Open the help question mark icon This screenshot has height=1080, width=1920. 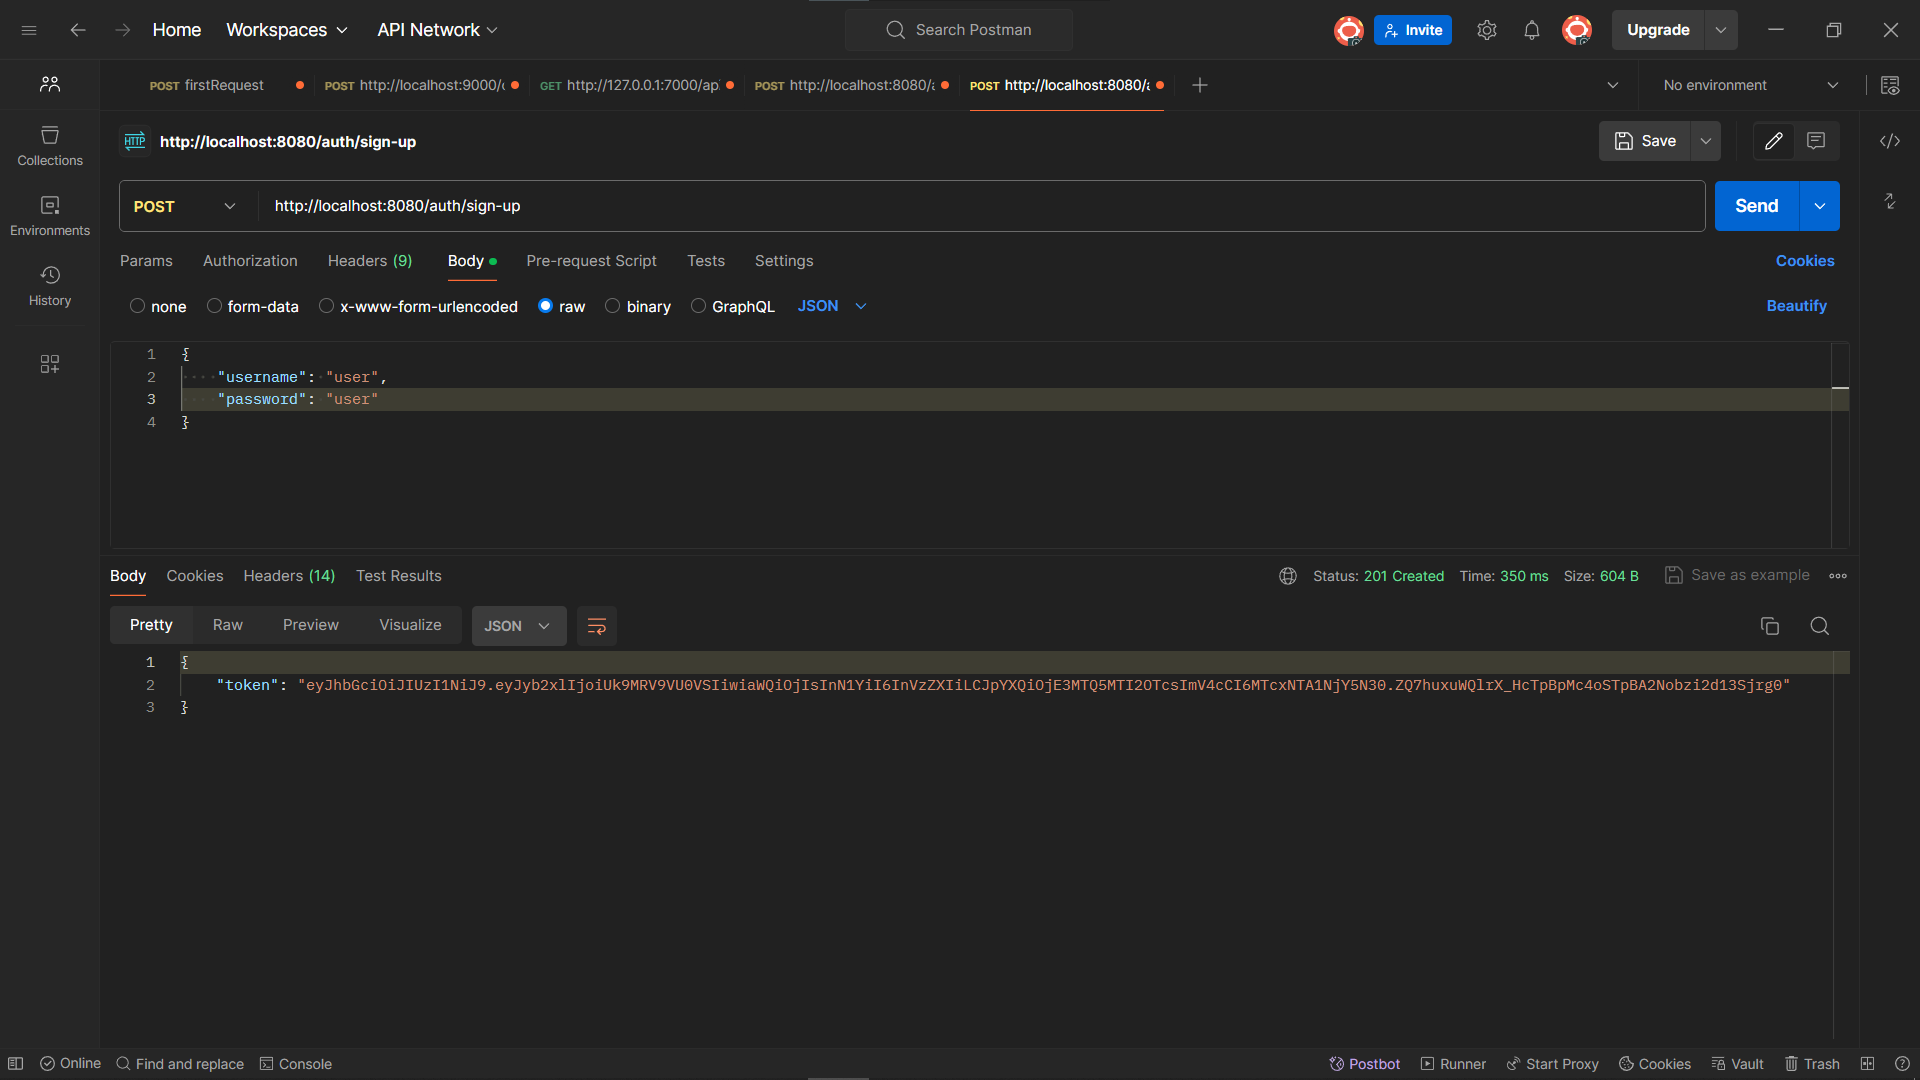[1902, 1064]
